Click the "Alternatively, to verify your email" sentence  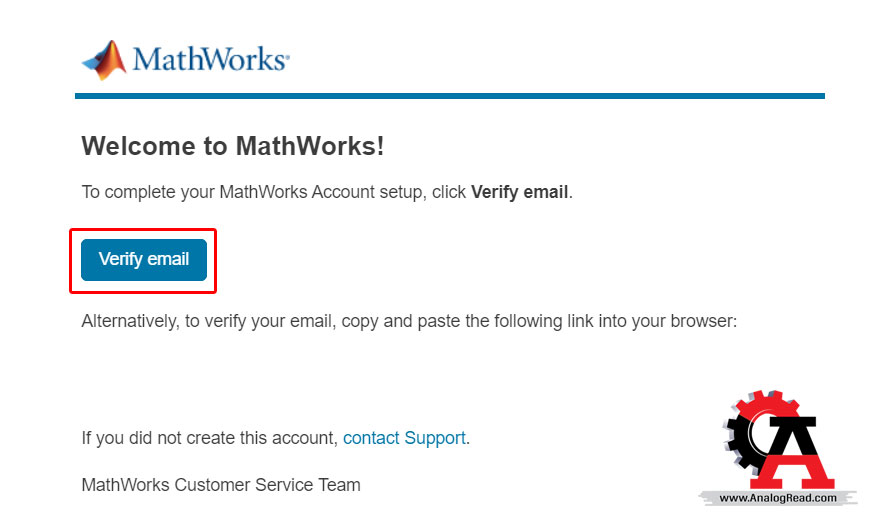point(208,321)
